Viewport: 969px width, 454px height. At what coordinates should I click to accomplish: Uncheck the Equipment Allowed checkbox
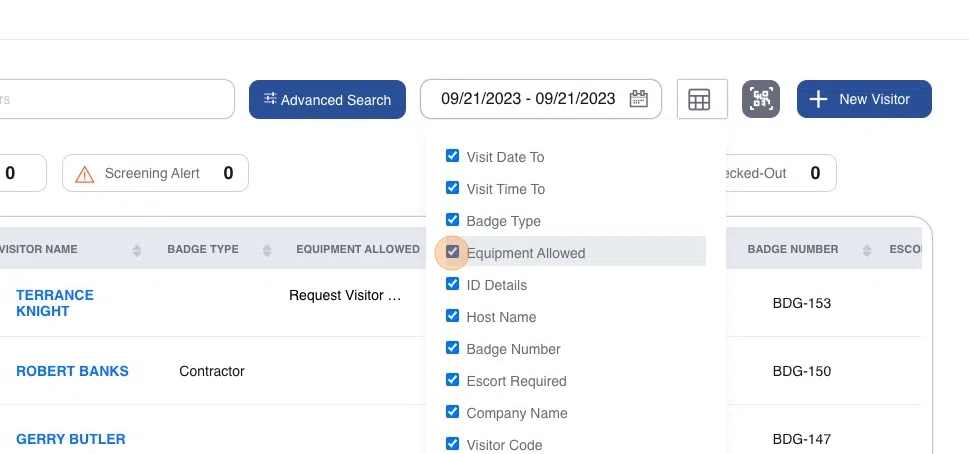[453, 253]
